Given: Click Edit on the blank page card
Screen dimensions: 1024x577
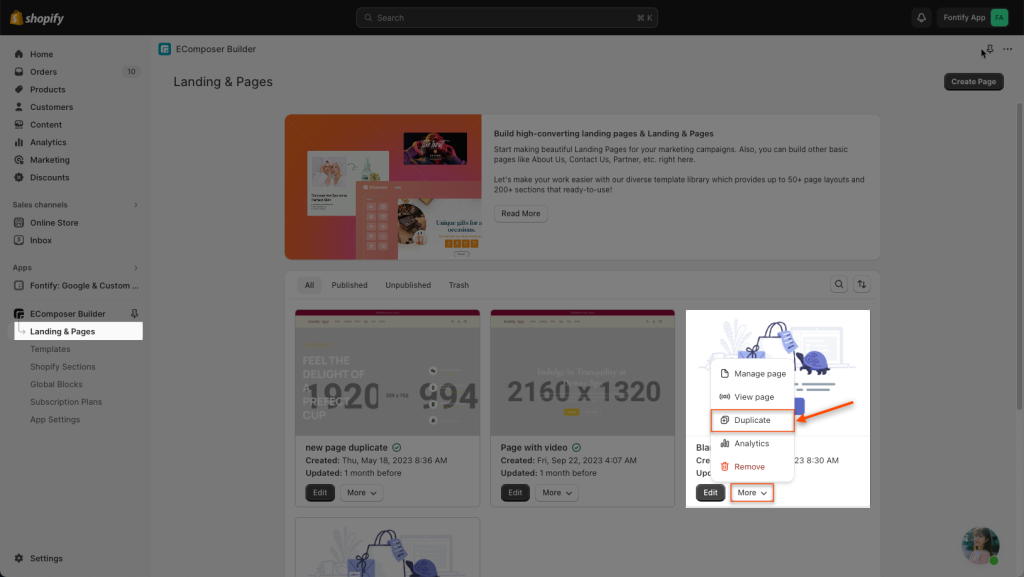Looking at the screenshot, I should click(x=711, y=493).
